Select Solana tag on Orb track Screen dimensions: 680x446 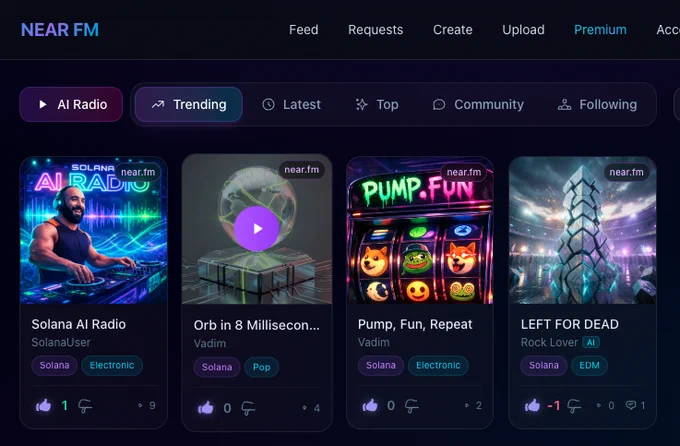tap(217, 367)
